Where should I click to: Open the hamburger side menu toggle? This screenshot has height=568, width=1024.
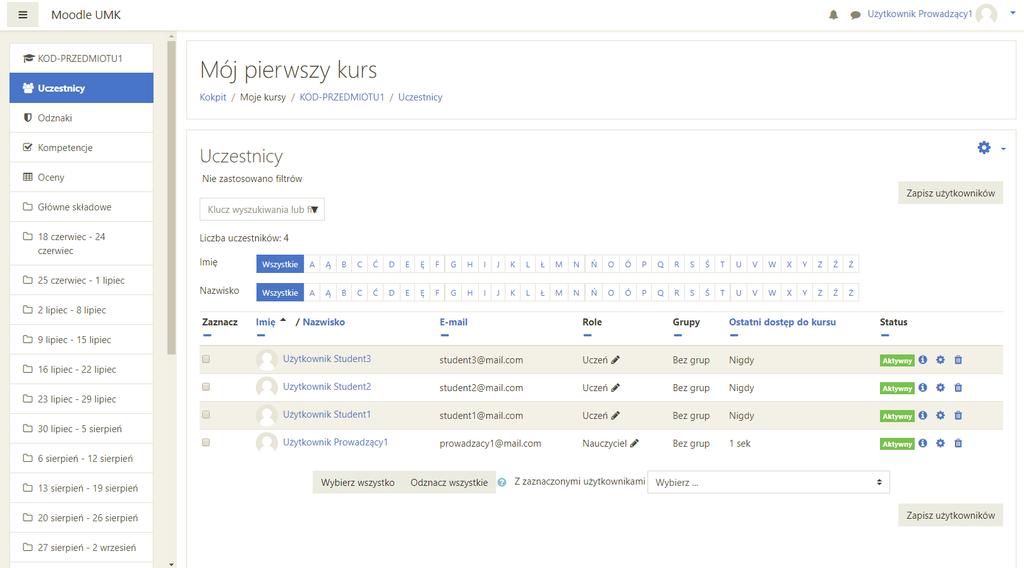pos(23,14)
